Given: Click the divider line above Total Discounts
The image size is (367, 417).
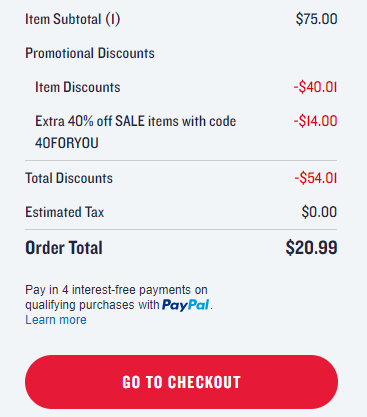Looking at the screenshot, I should point(181,160).
